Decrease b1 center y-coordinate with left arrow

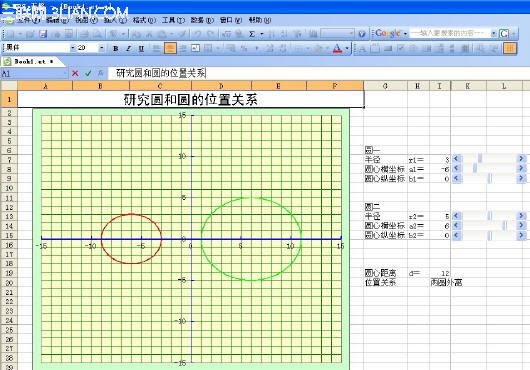click(457, 178)
